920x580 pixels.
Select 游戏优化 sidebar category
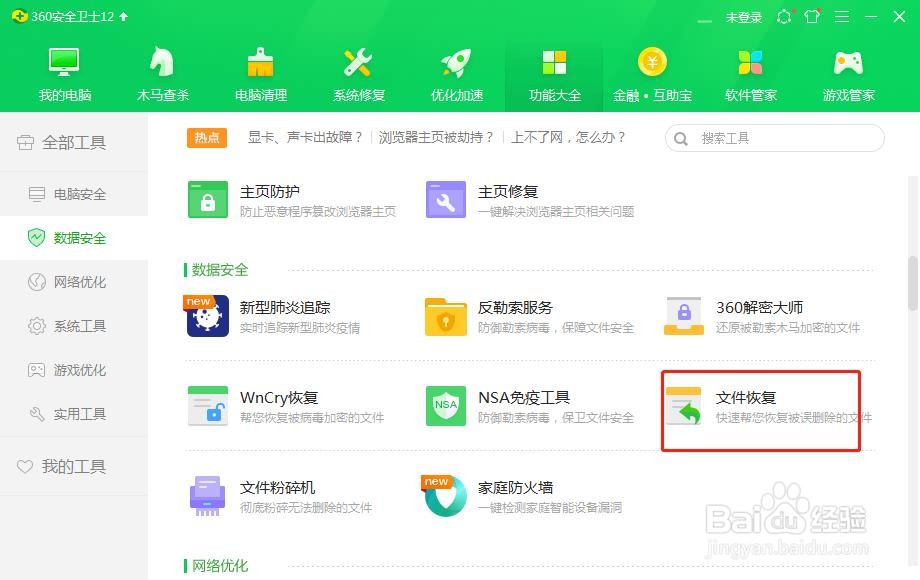tap(74, 370)
